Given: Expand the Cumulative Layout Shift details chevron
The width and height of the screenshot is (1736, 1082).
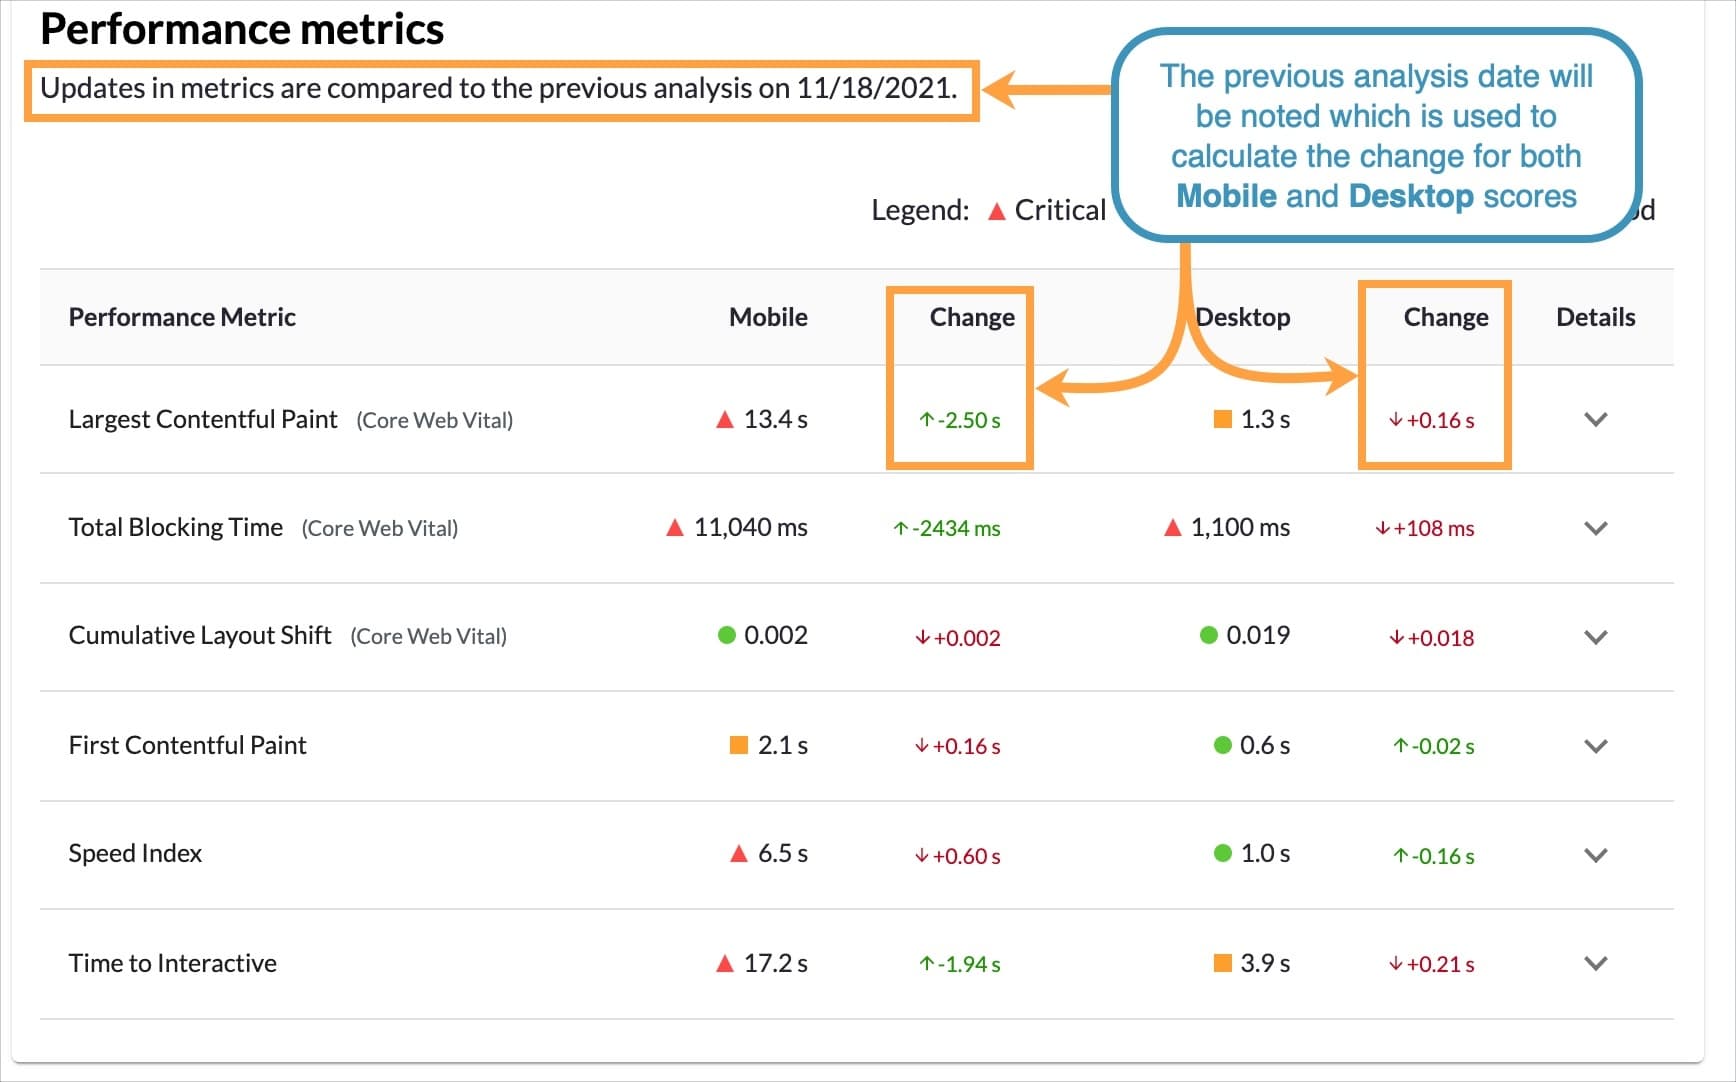Looking at the screenshot, I should pos(1596,636).
